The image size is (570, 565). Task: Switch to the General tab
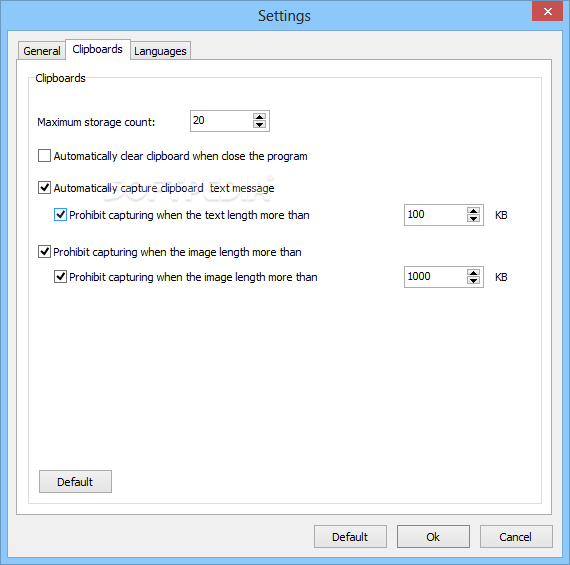41,51
